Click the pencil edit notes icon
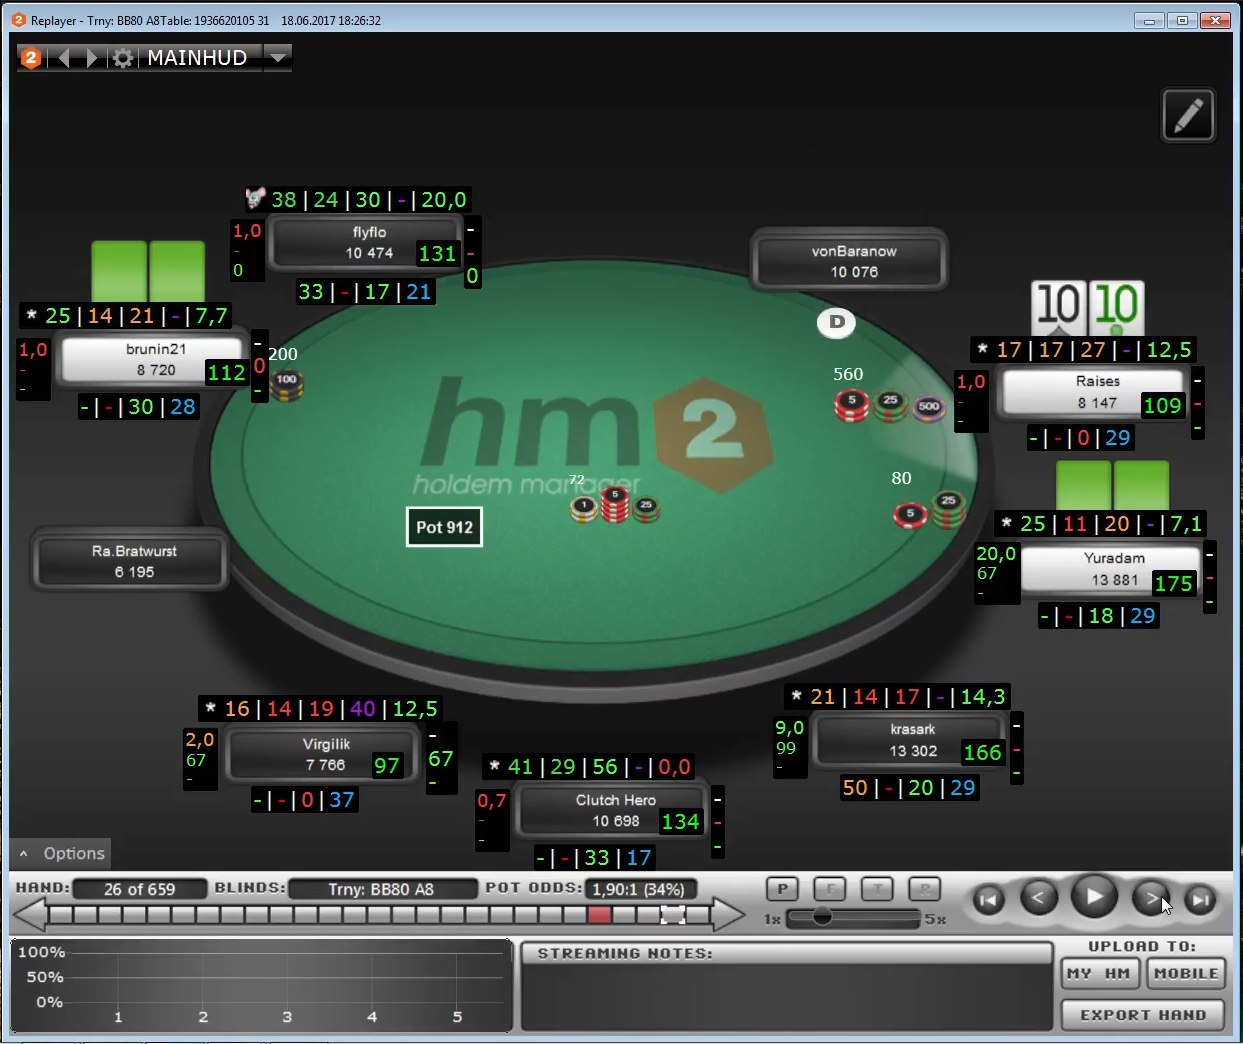Viewport: 1243px width, 1044px height. point(1188,115)
